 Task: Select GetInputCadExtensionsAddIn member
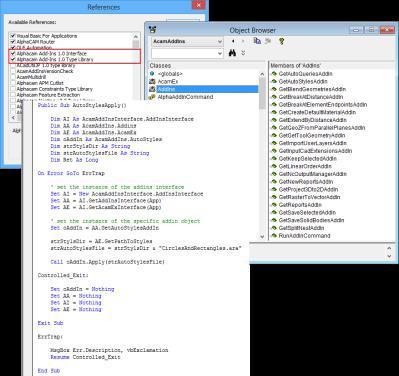pos(315,151)
